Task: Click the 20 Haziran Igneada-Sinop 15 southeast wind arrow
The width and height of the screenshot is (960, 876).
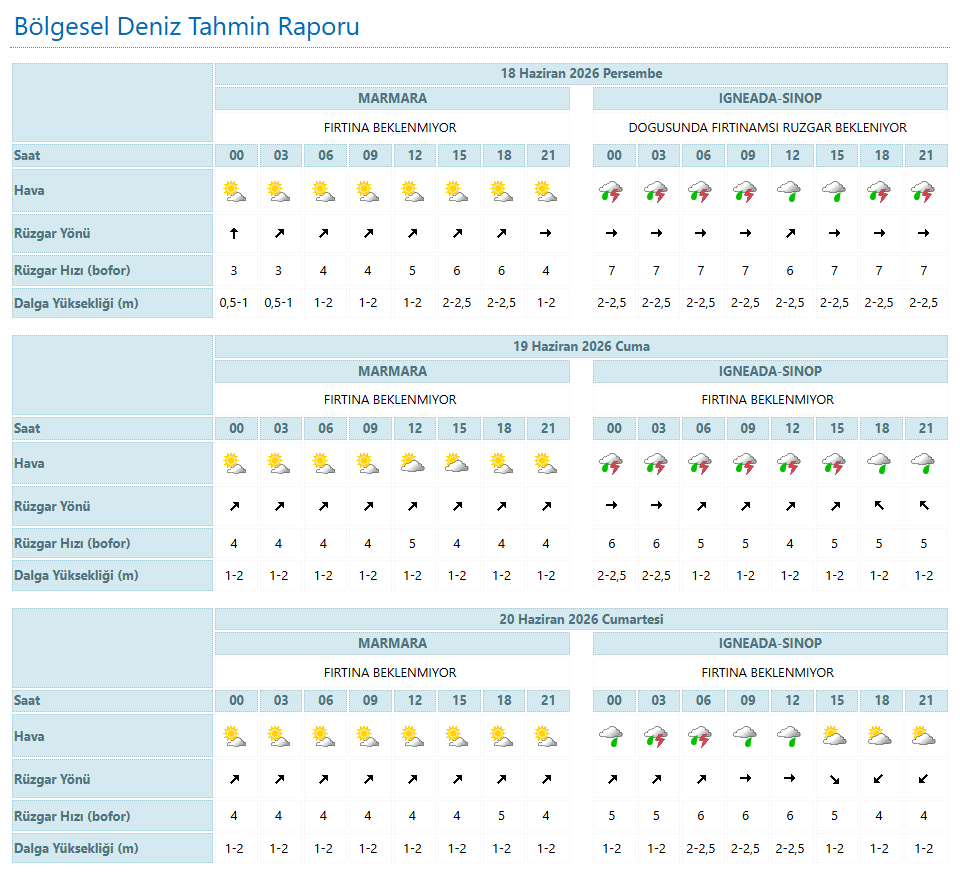Action: (x=834, y=779)
